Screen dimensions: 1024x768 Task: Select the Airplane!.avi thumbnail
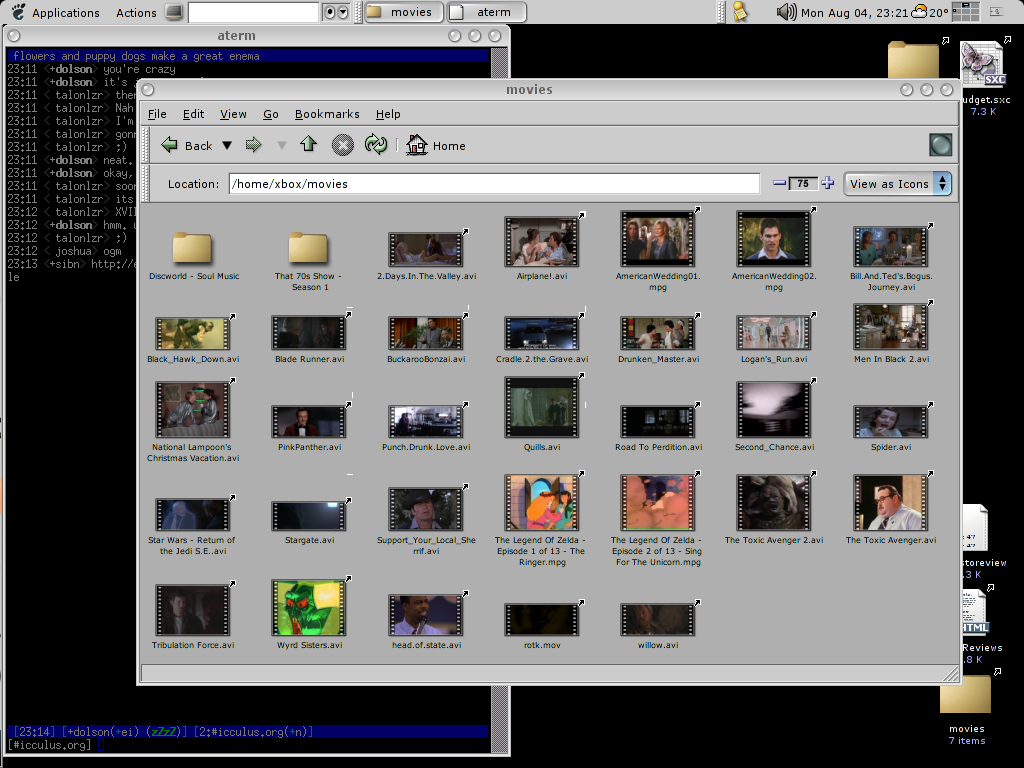[x=542, y=242]
